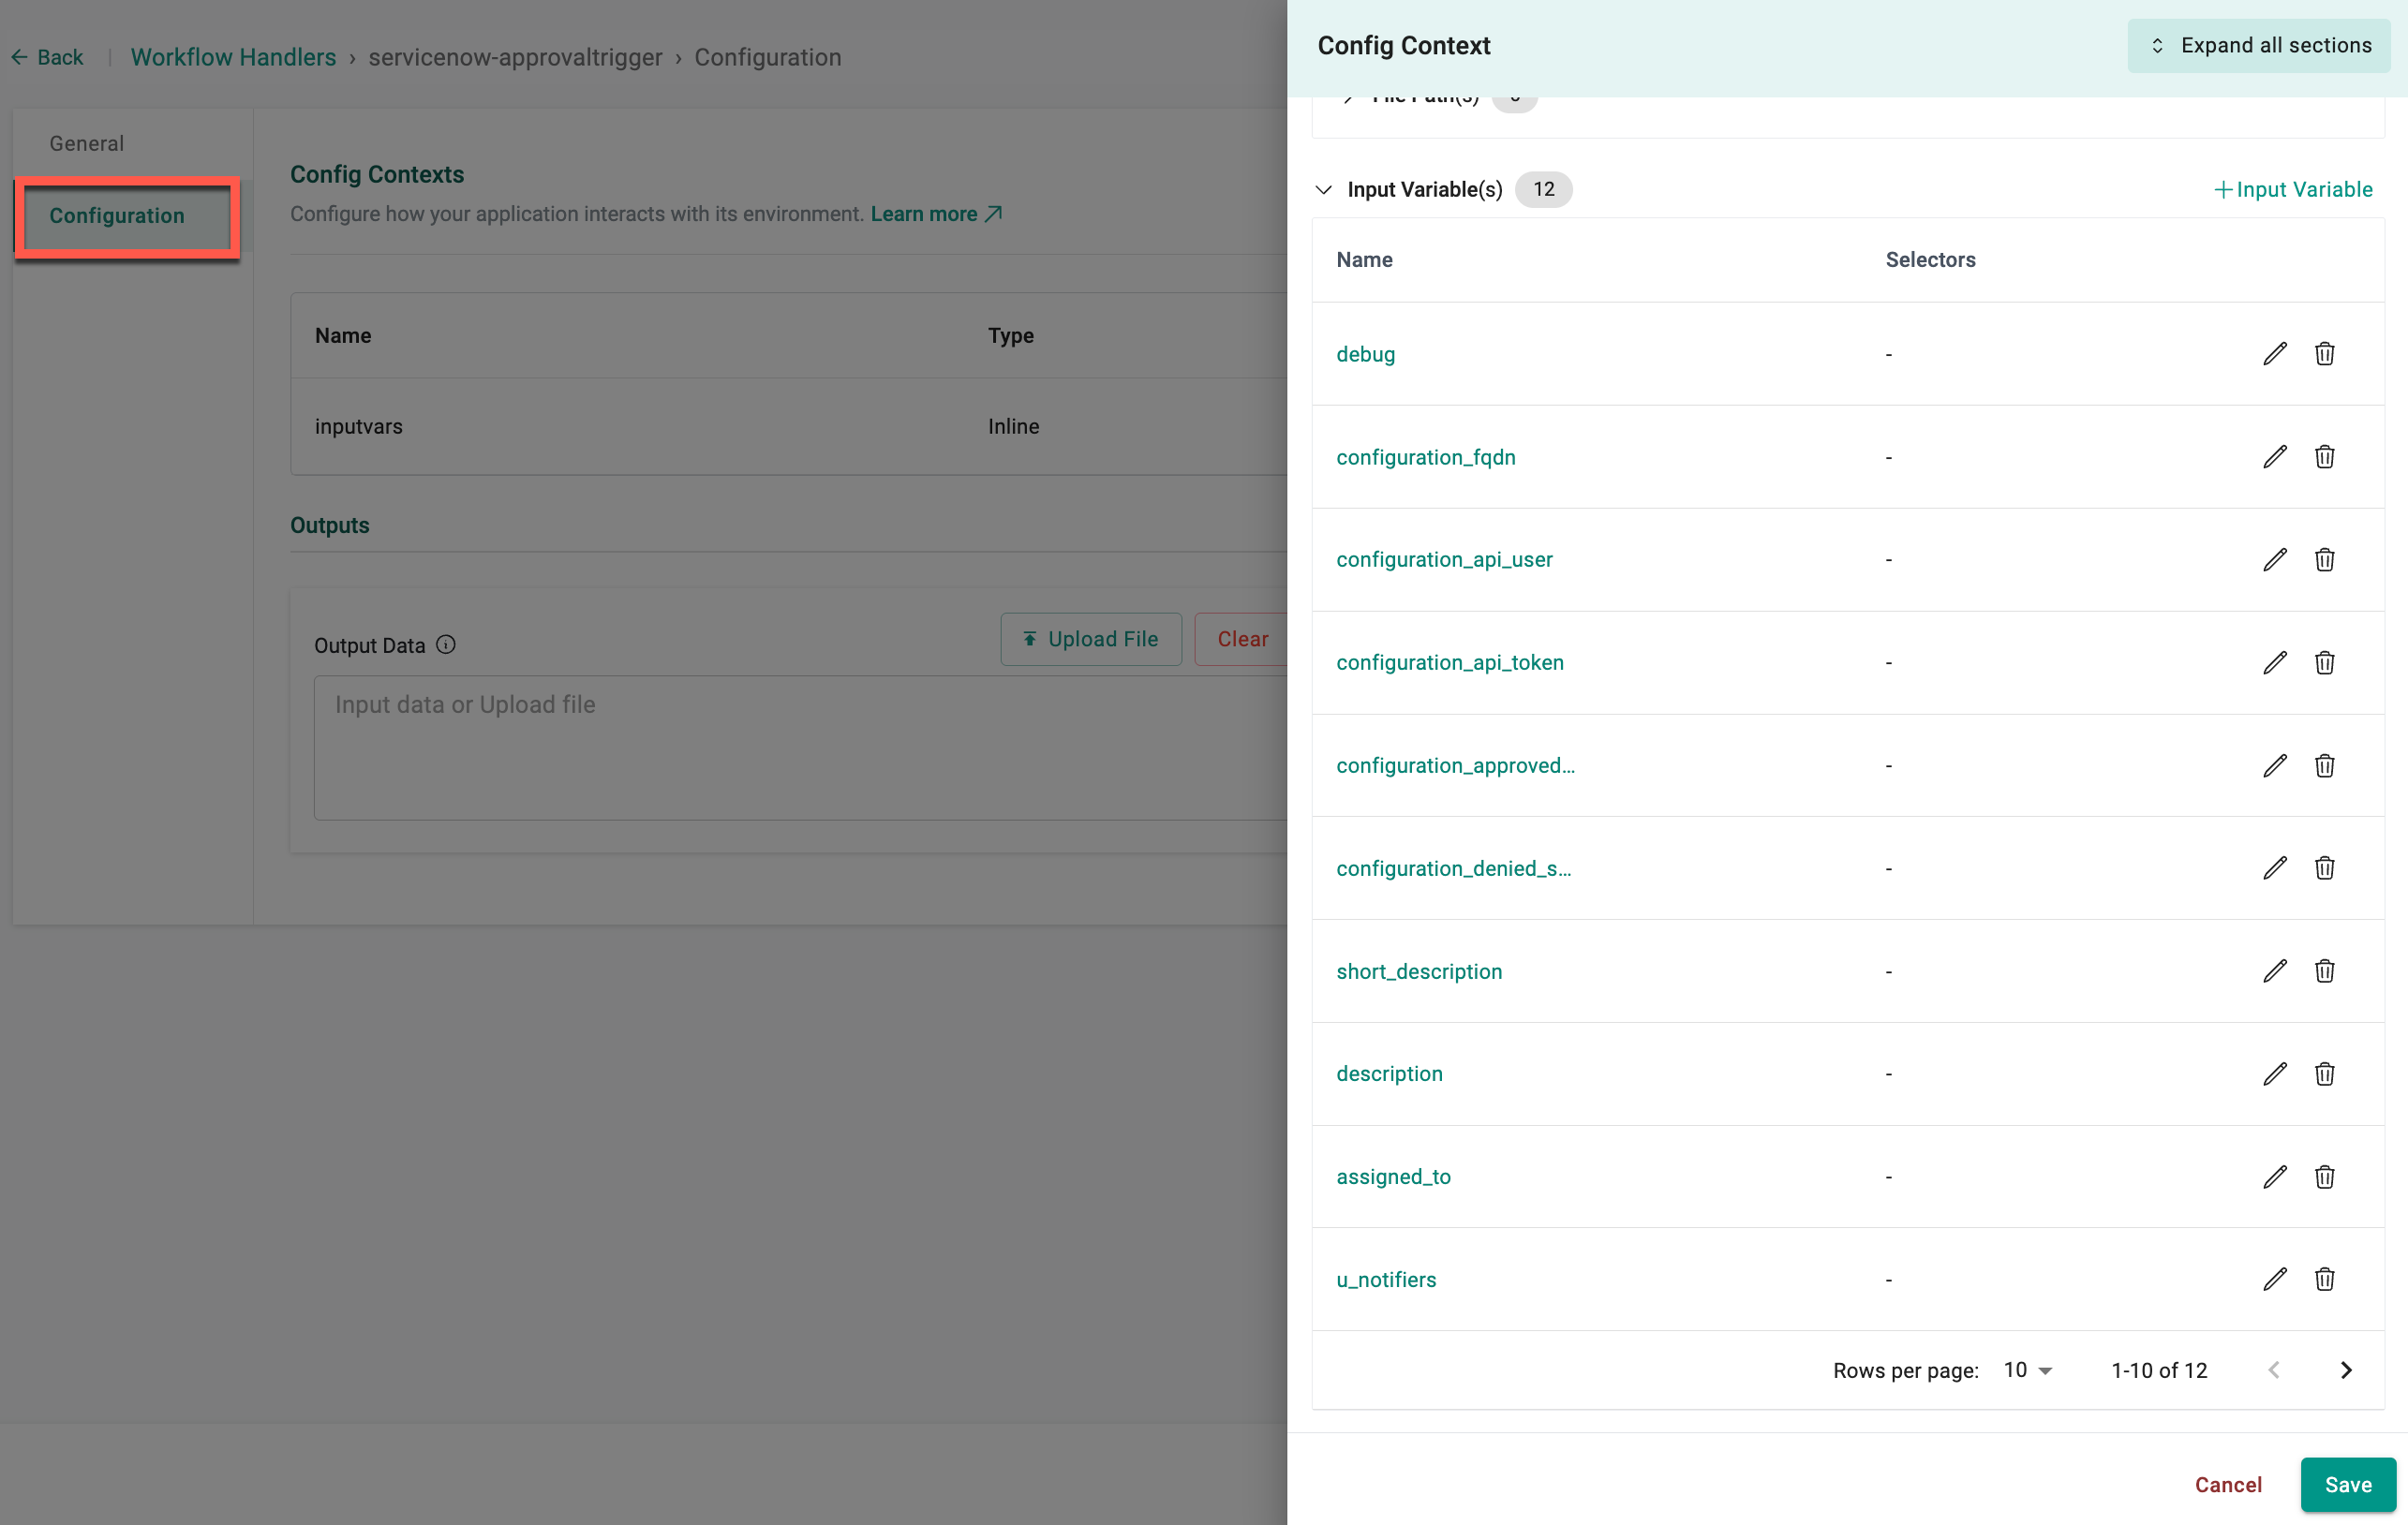The width and height of the screenshot is (2408, 1525).
Task: Collapse the Input Variable(s) section
Action: (x=1323, y=190)
